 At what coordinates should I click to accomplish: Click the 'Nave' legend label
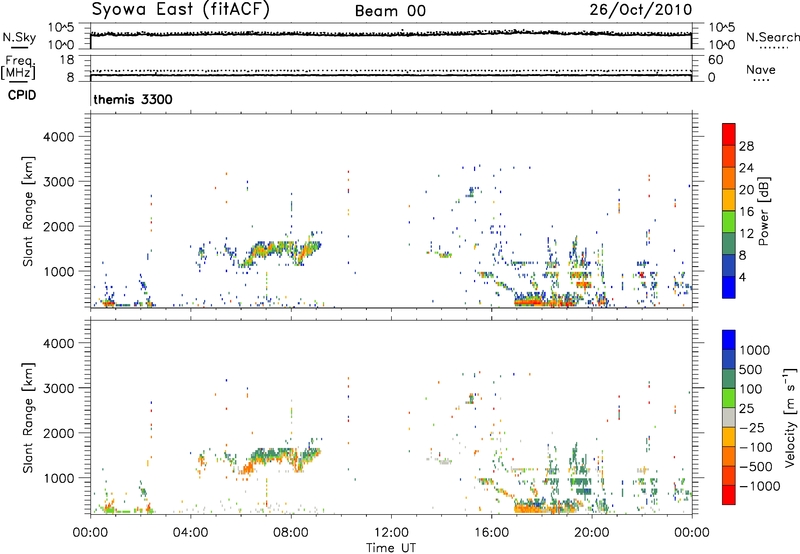pyautogui.click(x=761, y=70)
